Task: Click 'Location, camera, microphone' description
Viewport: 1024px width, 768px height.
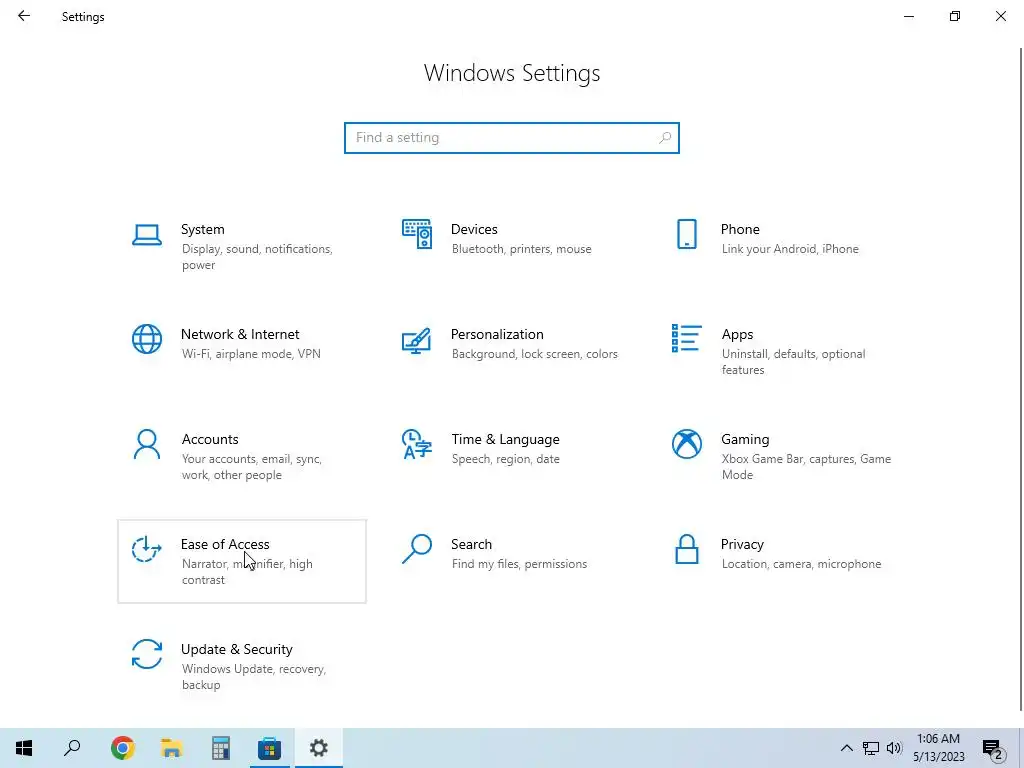Action: (801, 564)
